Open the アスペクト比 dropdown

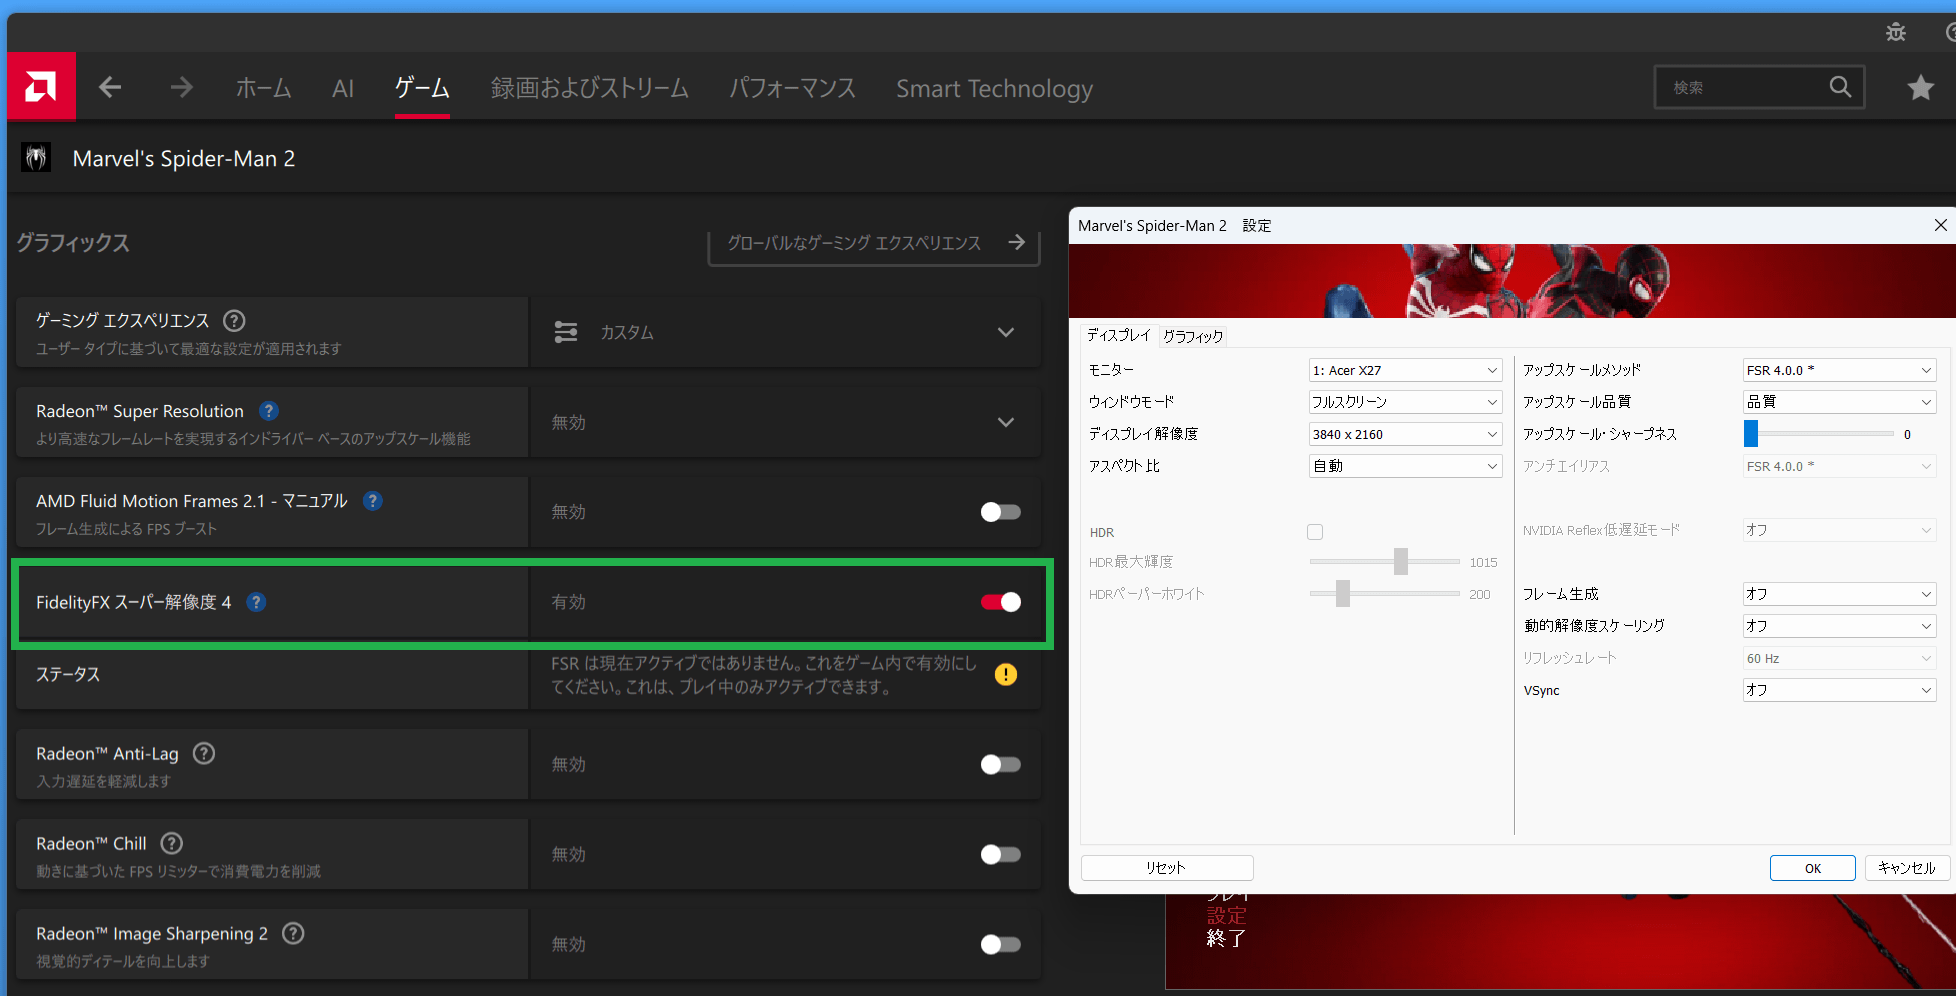tap(1405, 466)
